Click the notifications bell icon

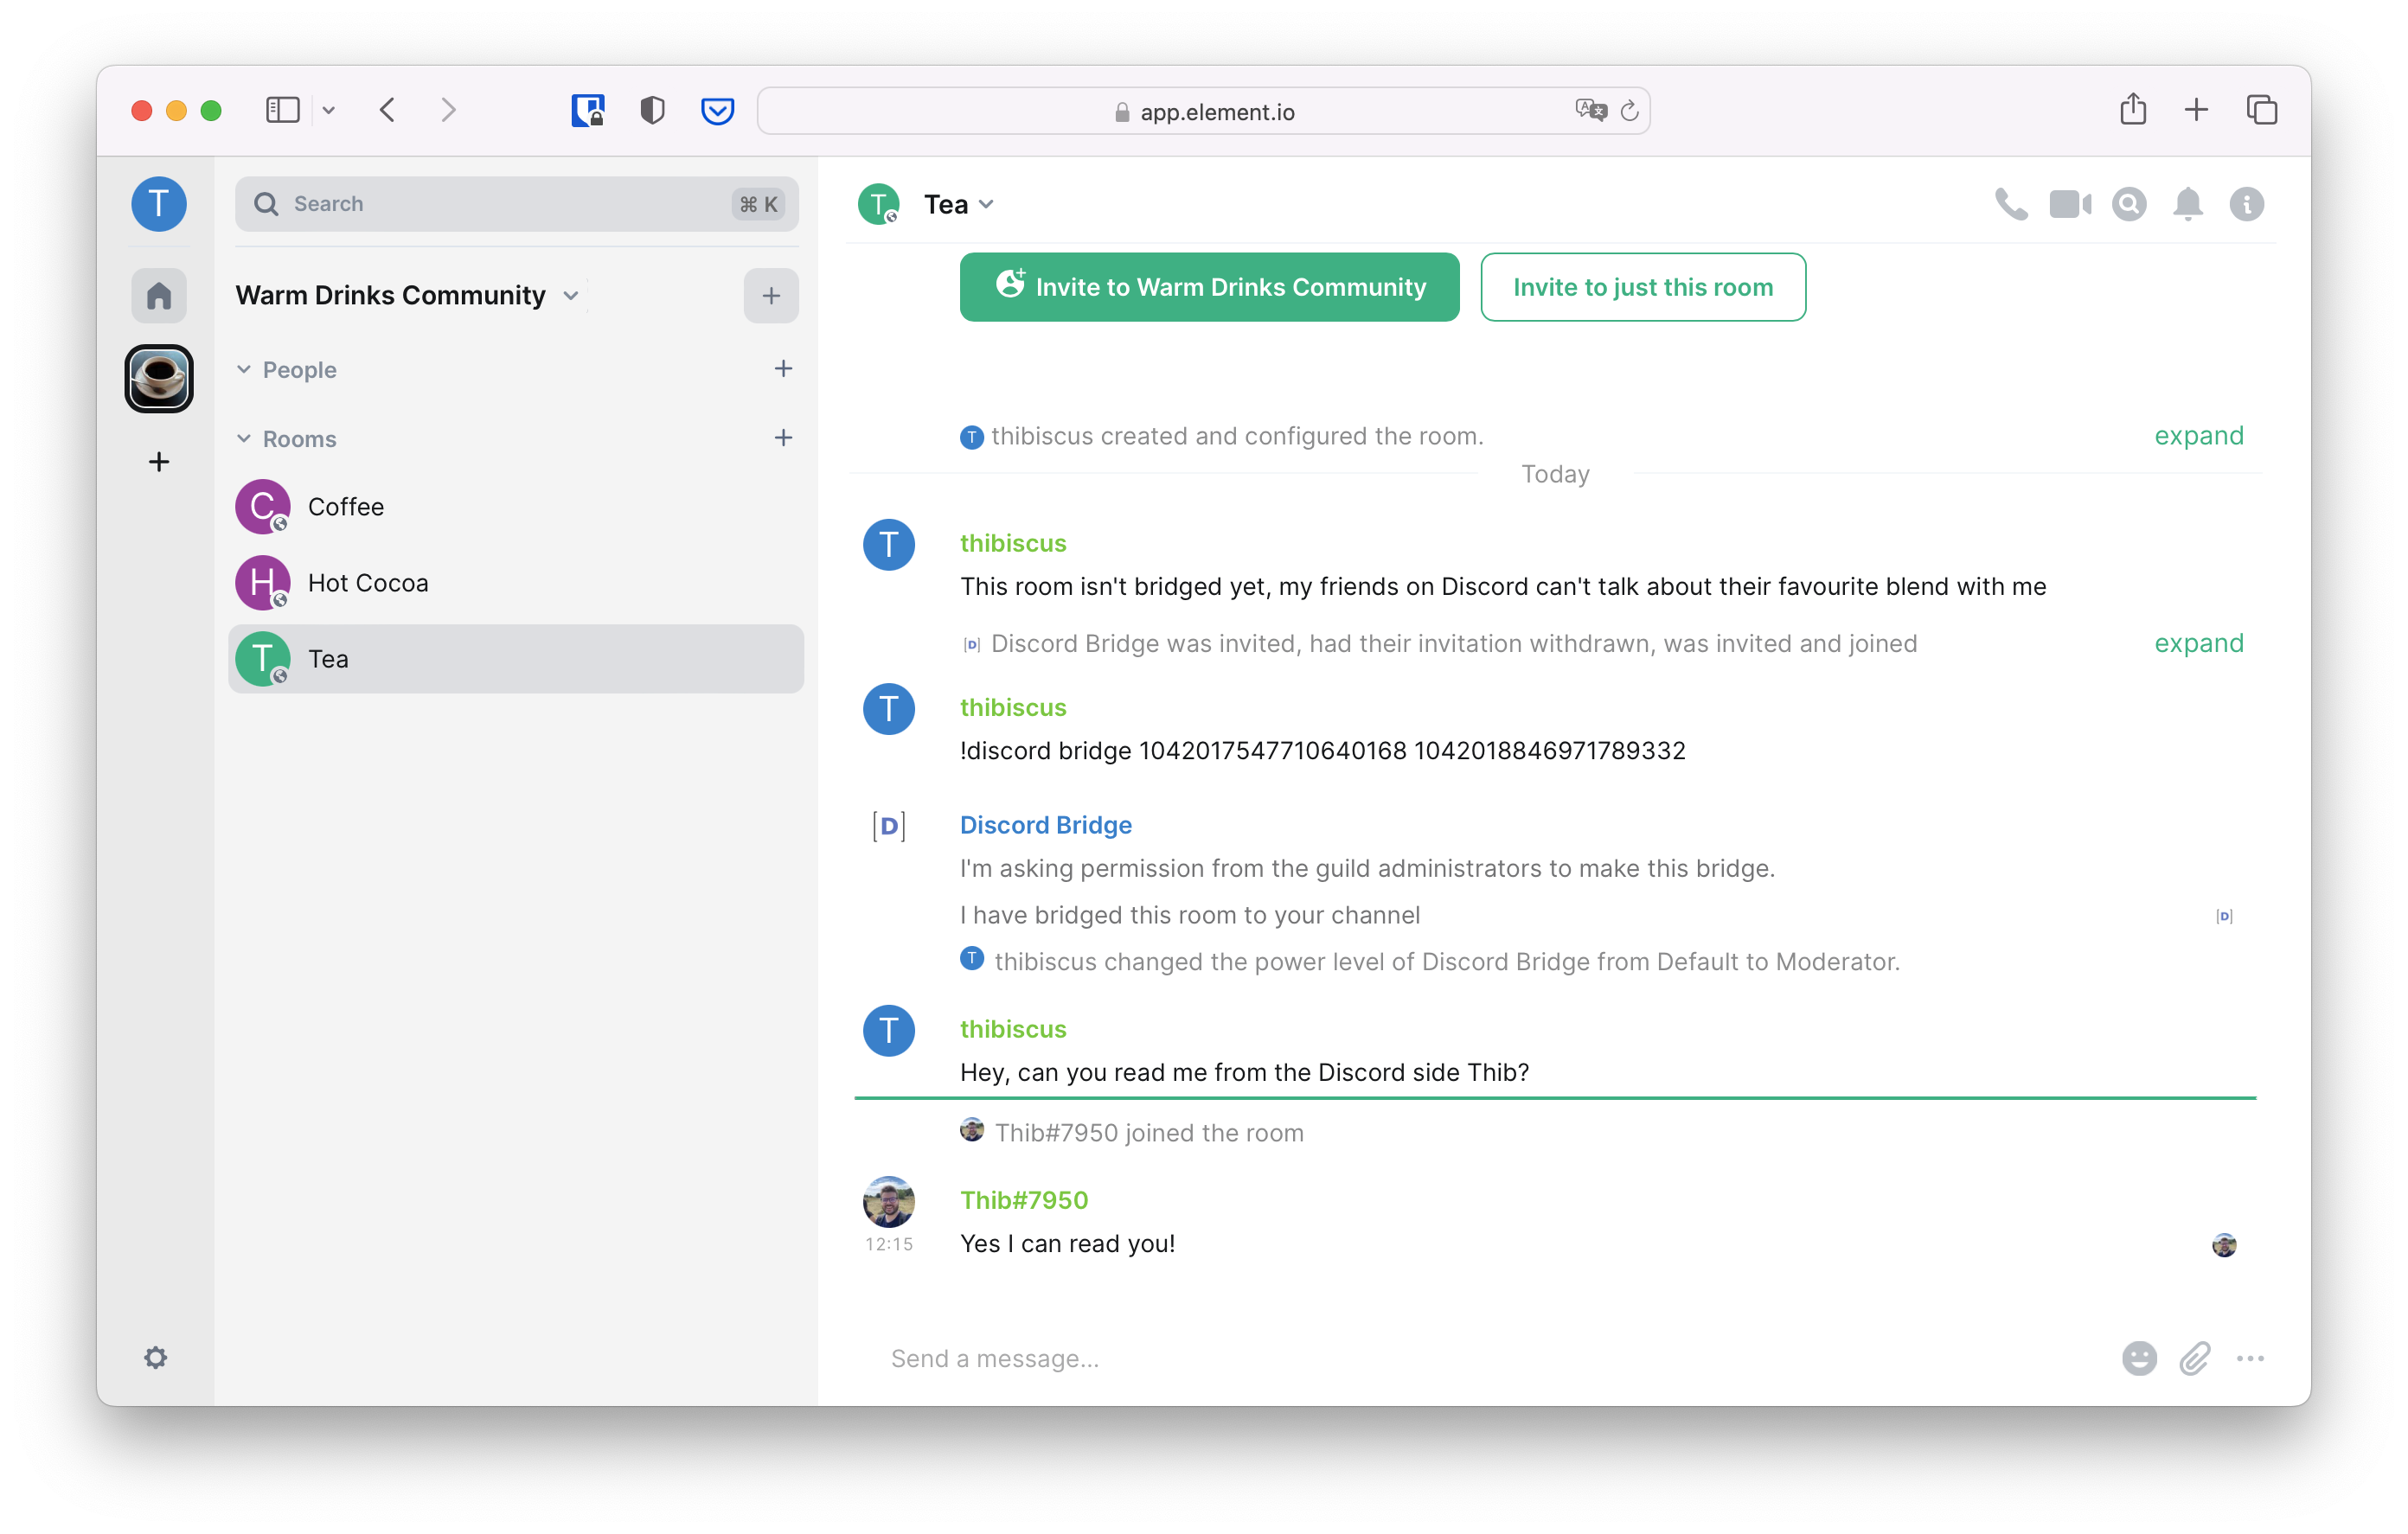(x=2187, y=203)
